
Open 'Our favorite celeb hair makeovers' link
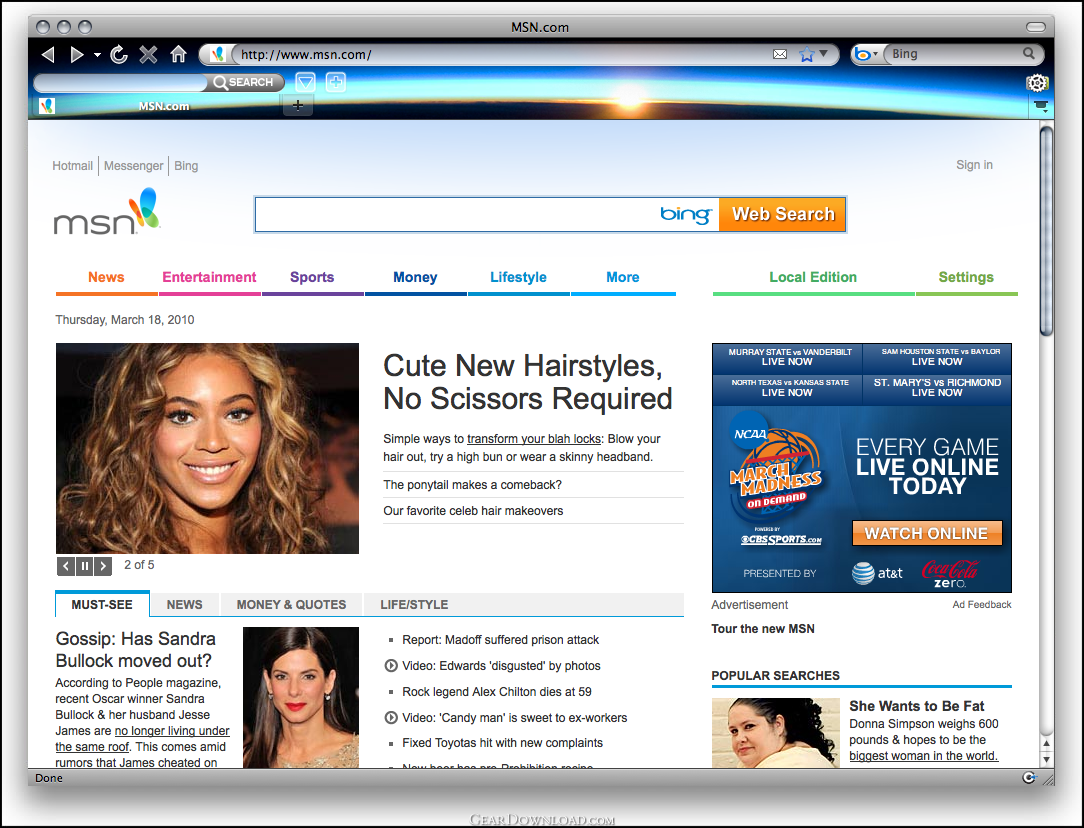473,511
